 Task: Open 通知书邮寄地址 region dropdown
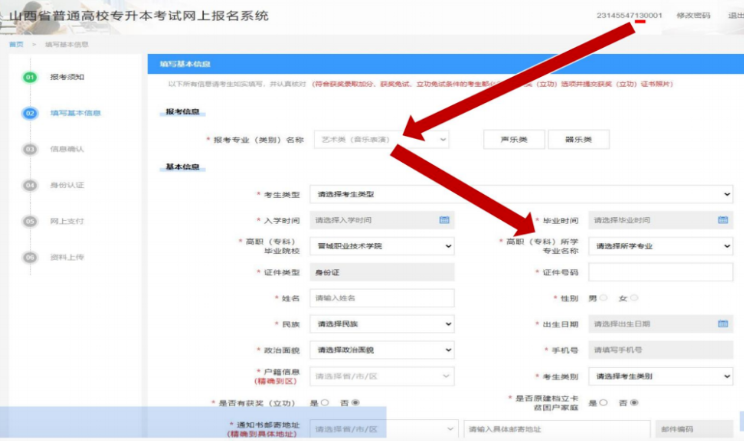tap(384, 429)
